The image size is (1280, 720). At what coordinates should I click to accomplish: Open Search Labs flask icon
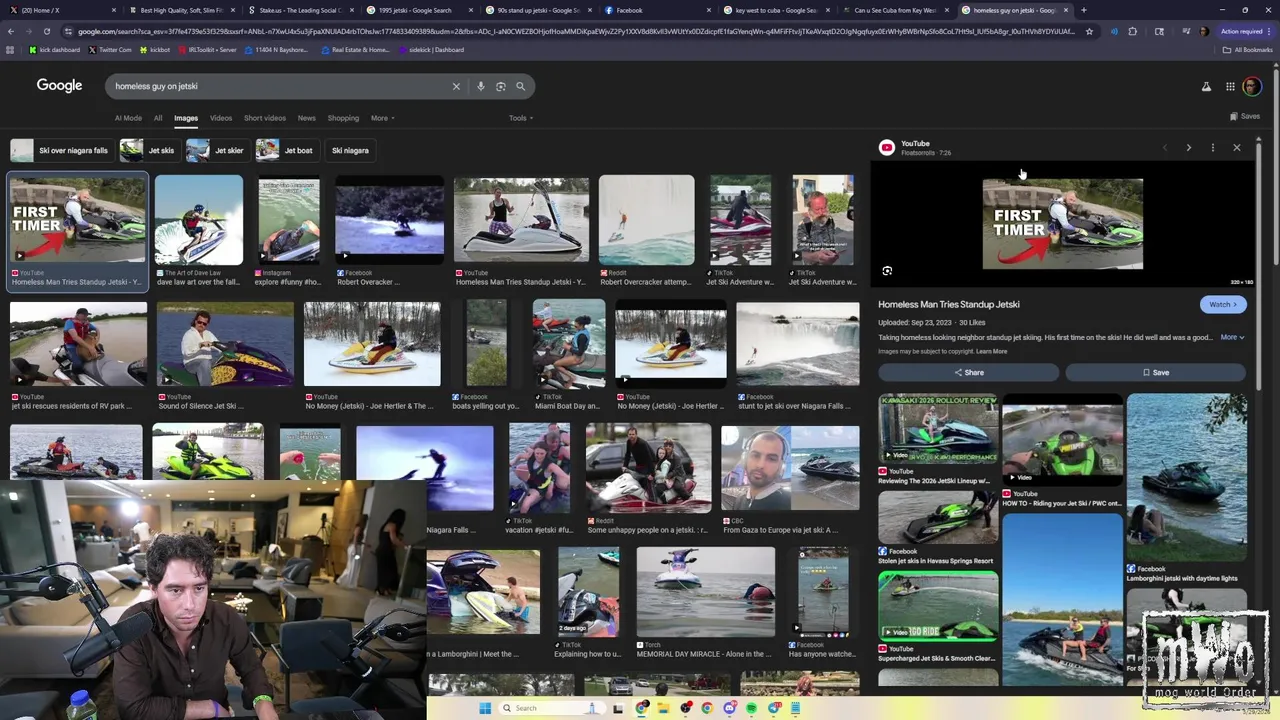point(1206,87)
